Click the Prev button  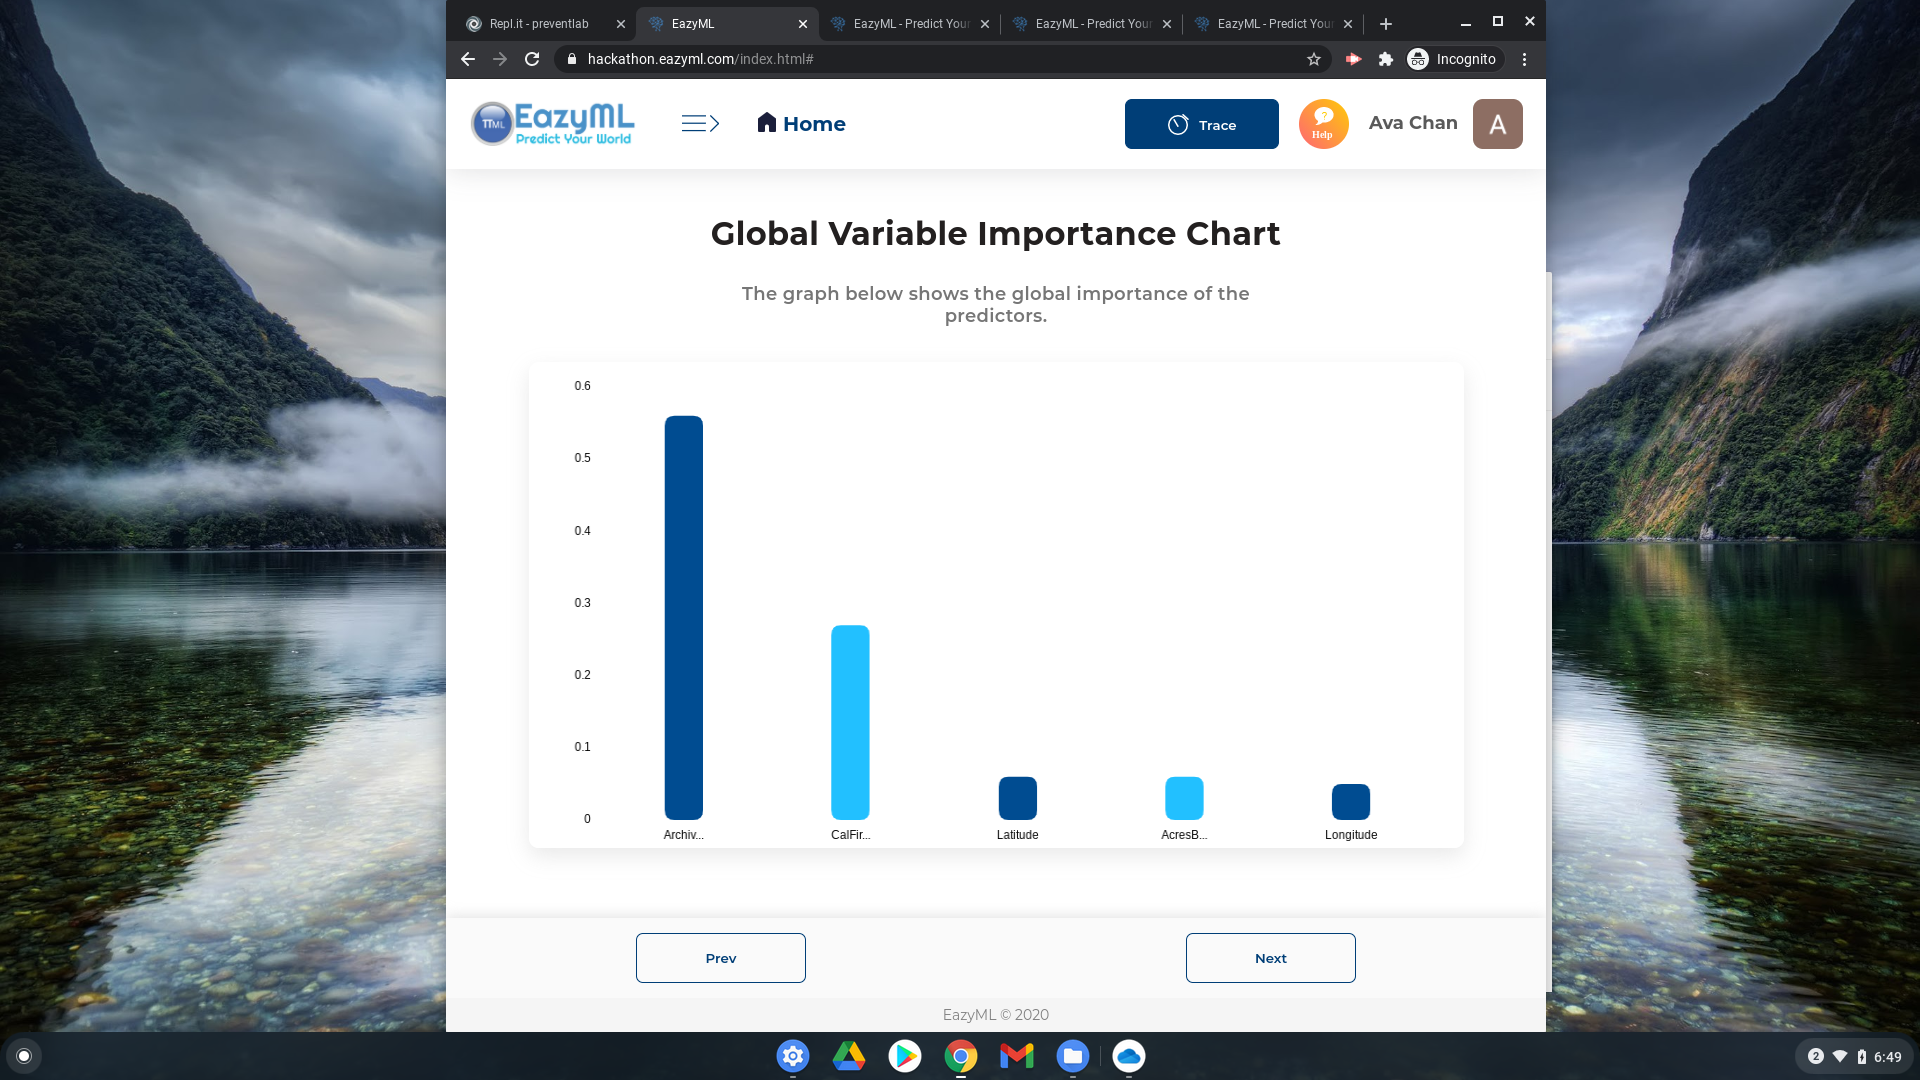(720, 958)
